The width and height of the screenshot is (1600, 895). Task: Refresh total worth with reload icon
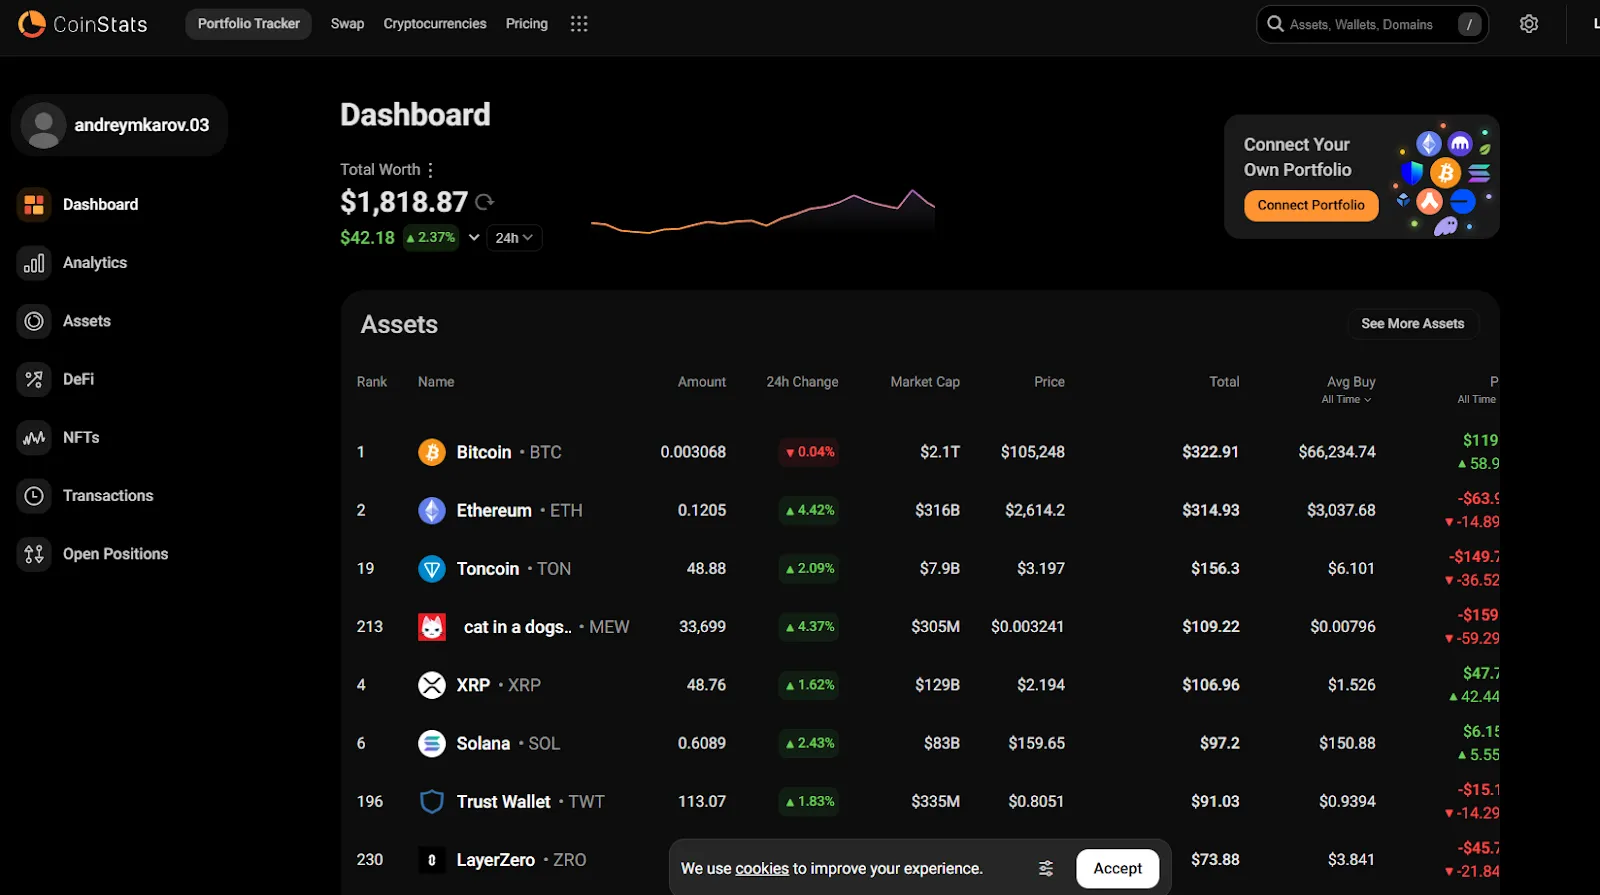(485, 202)
